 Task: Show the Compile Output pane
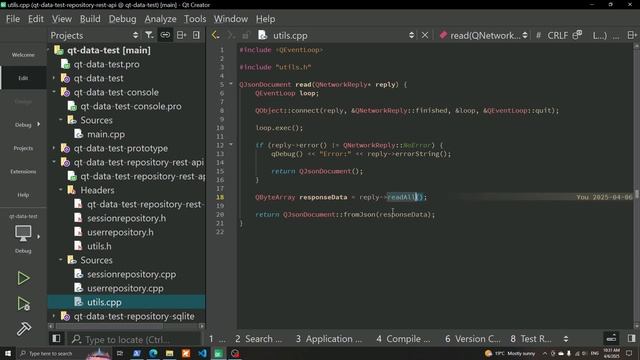pos(403,339)
